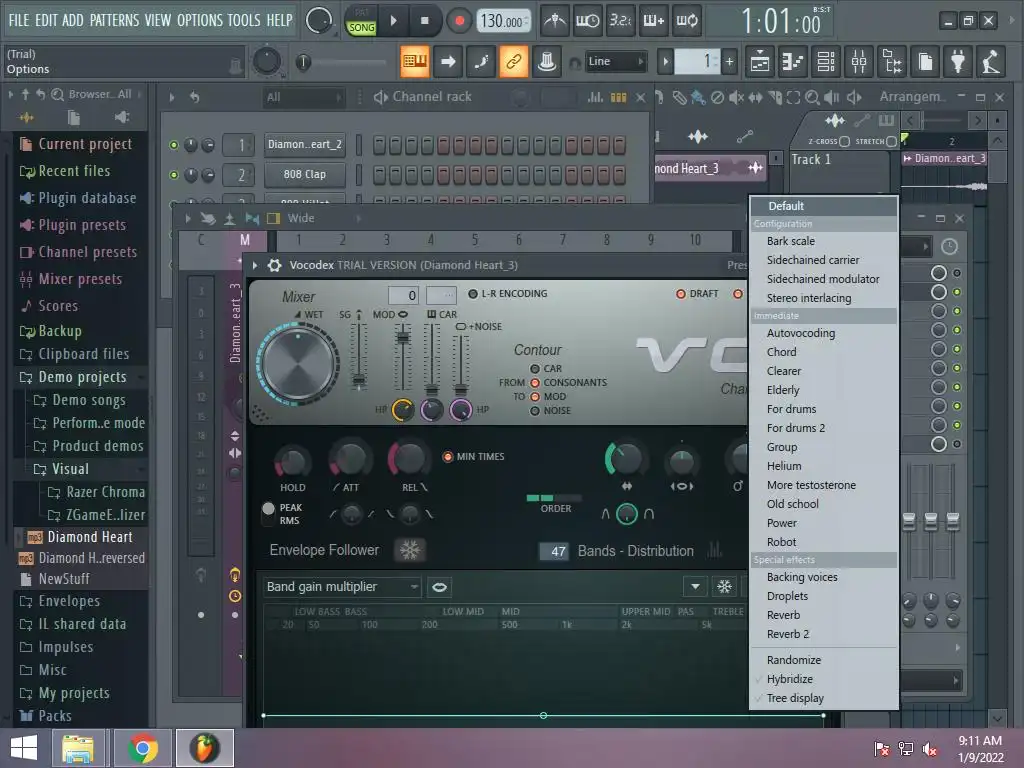Toggle L-R ENCODING option

pos(473,294)
